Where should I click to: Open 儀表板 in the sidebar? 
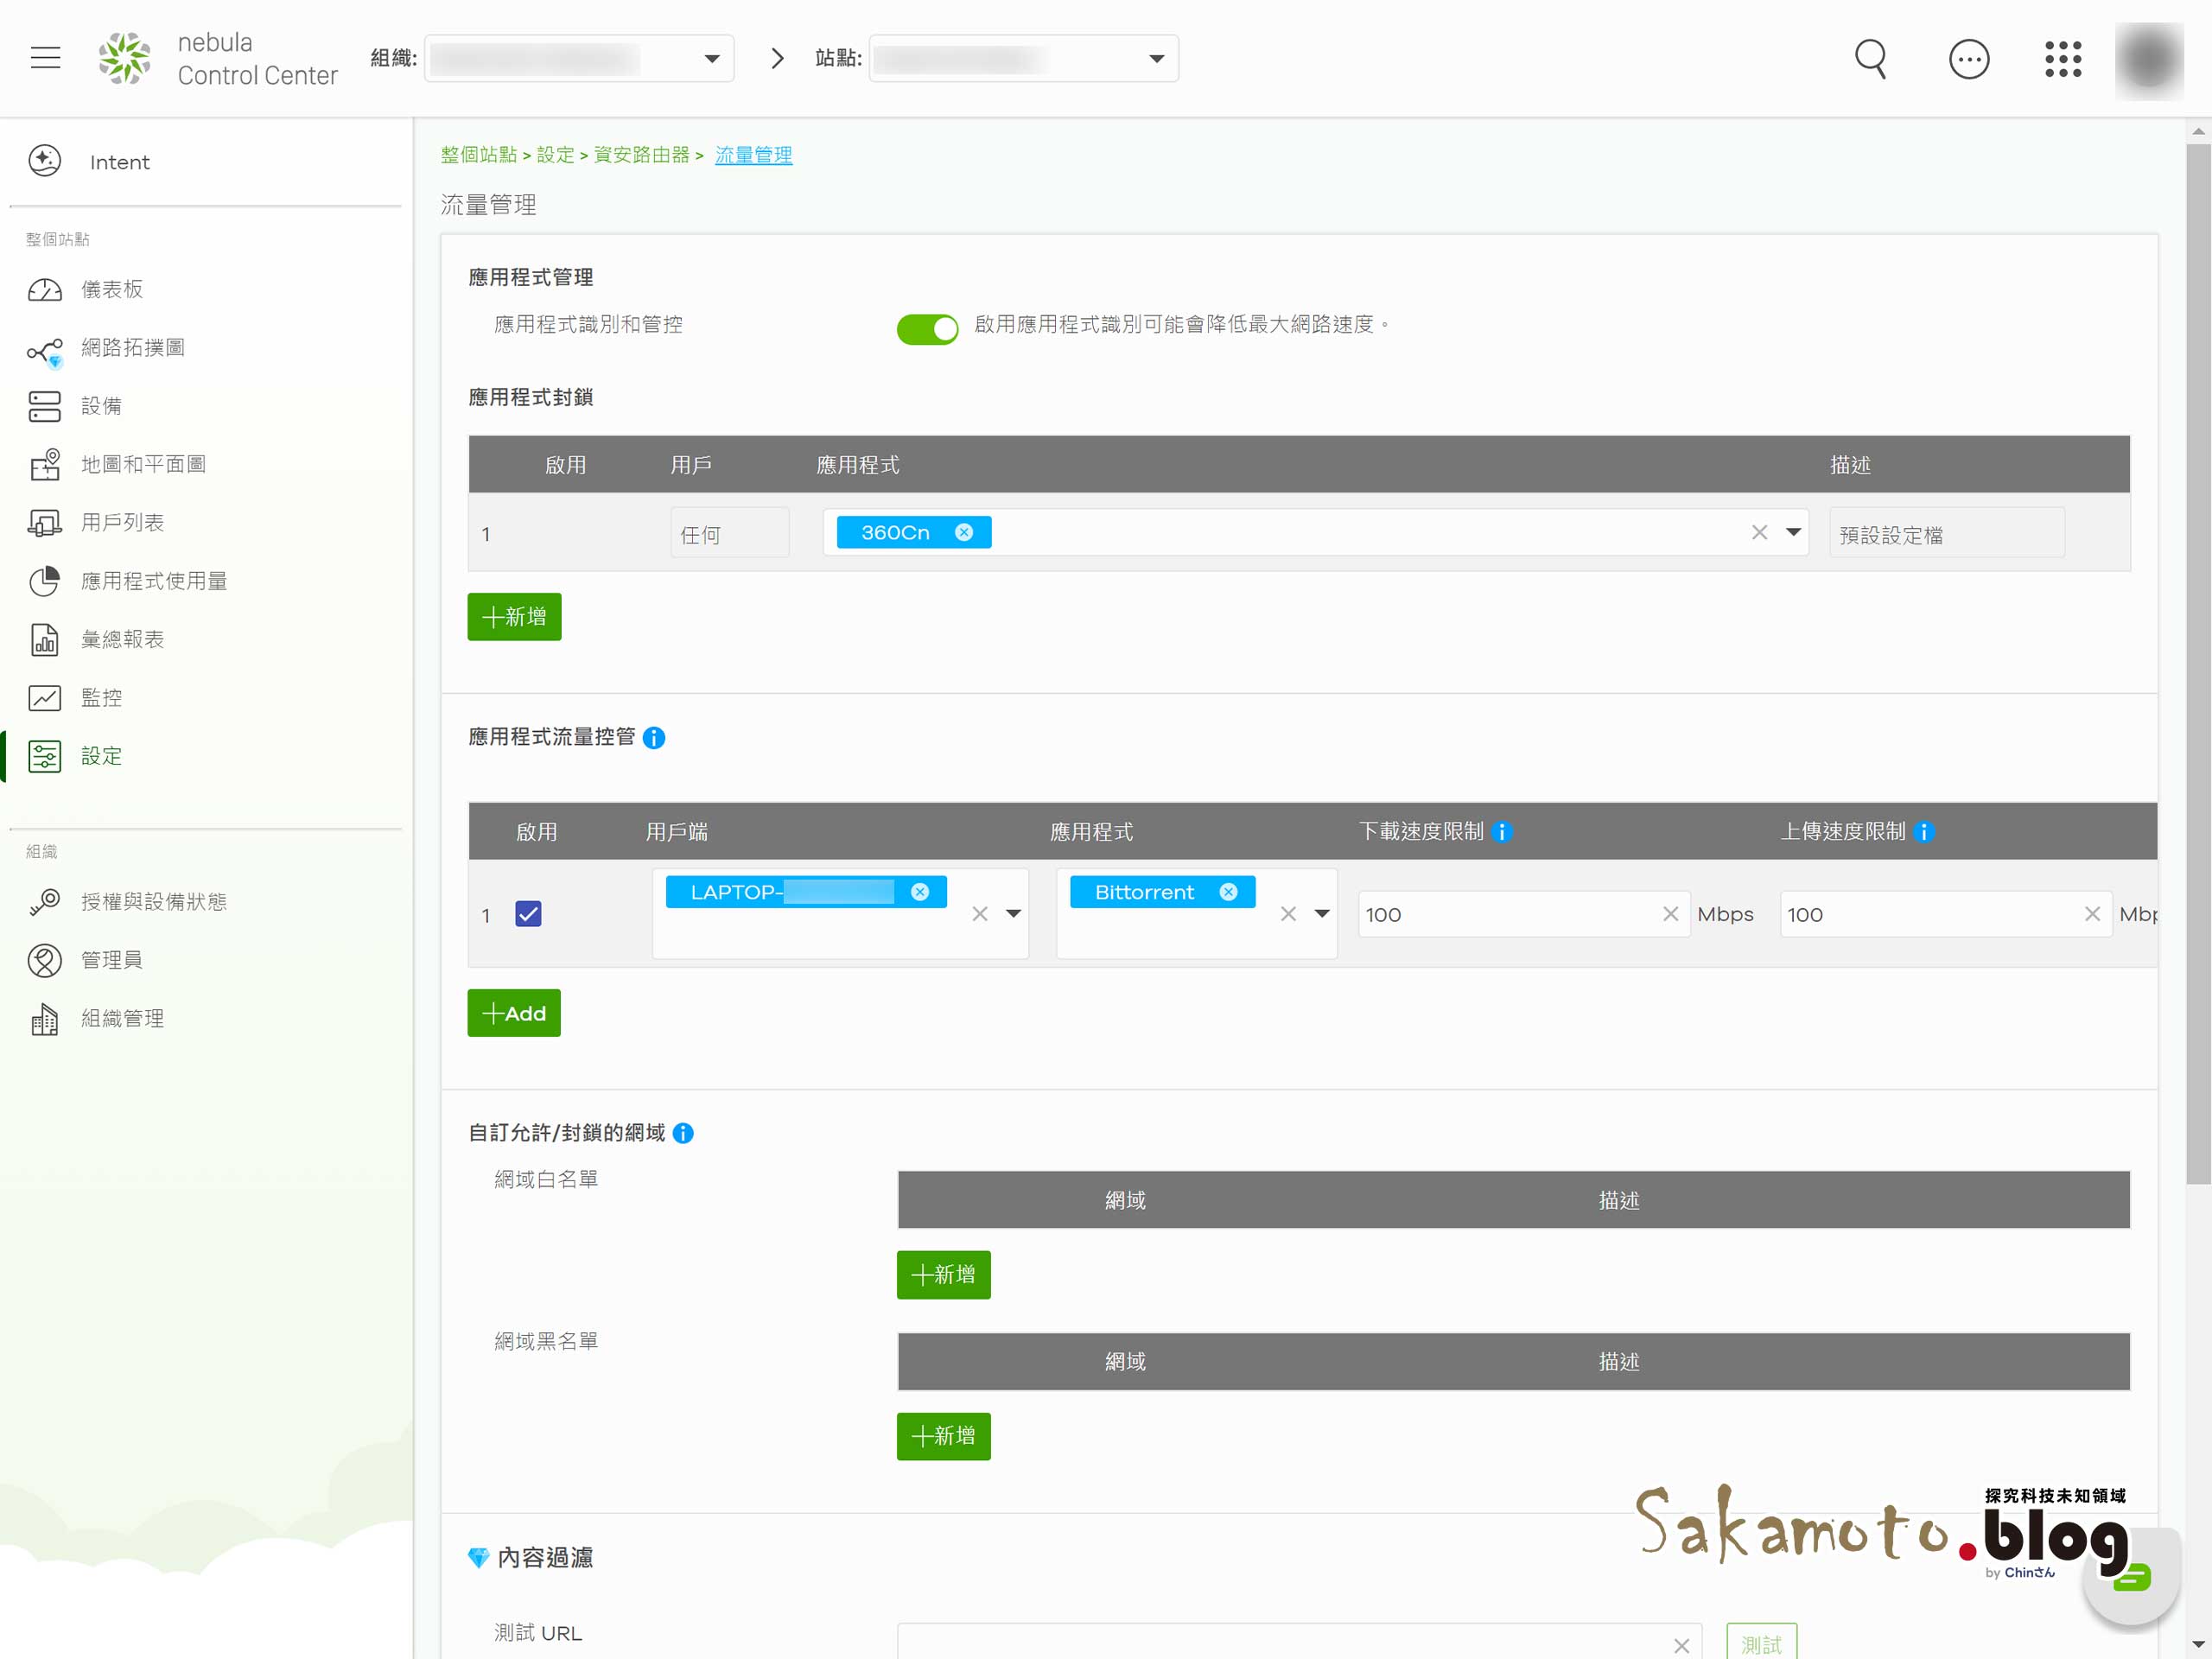[112, 289]
